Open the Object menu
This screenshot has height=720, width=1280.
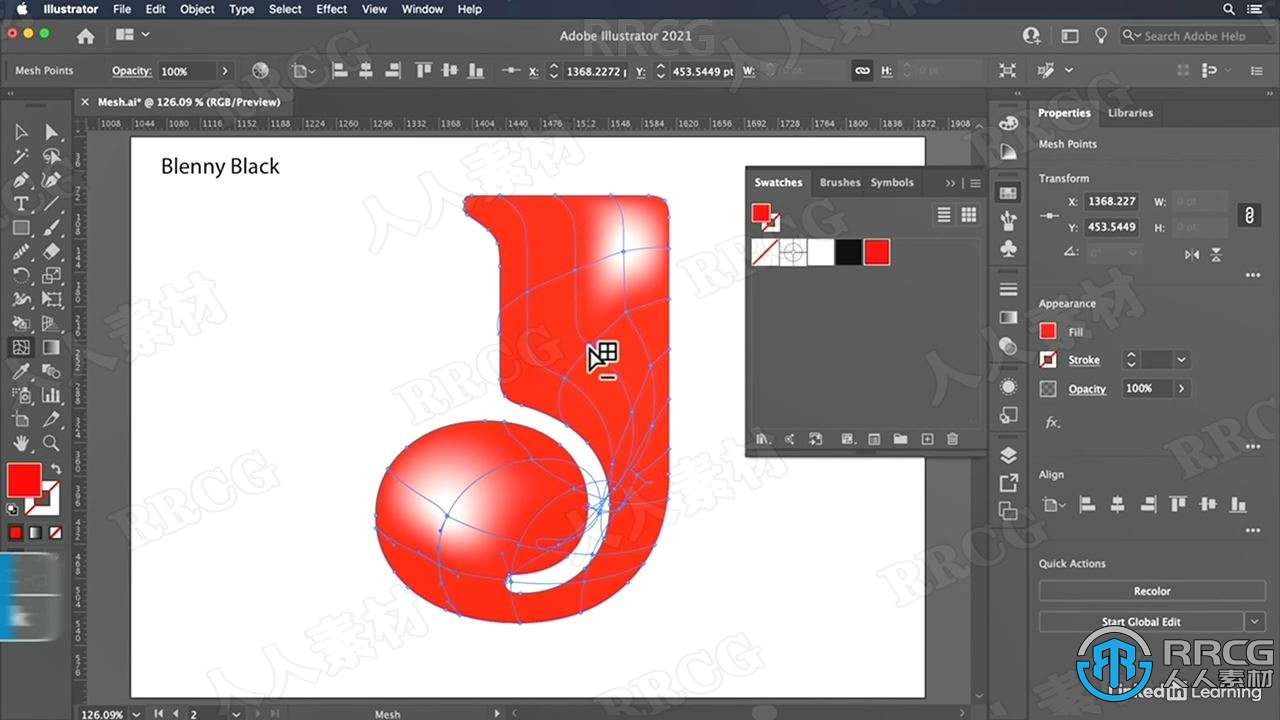coord(197,9)
